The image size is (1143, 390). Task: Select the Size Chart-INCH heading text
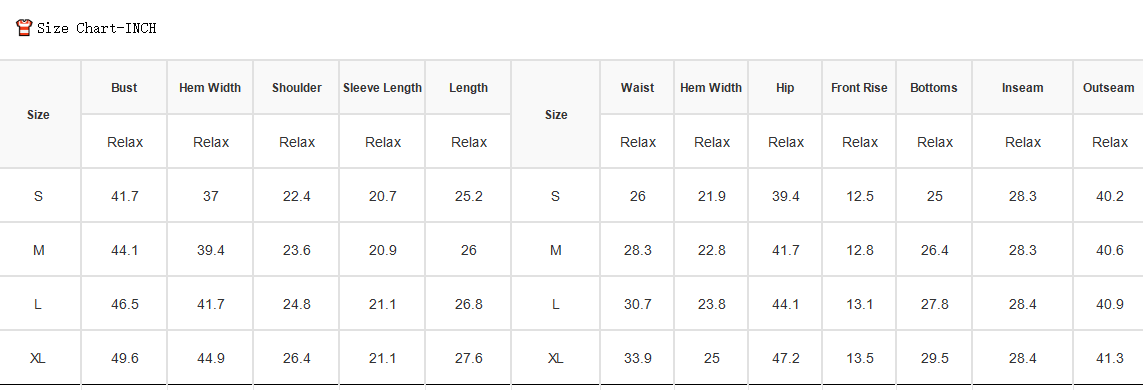(96, 28)
